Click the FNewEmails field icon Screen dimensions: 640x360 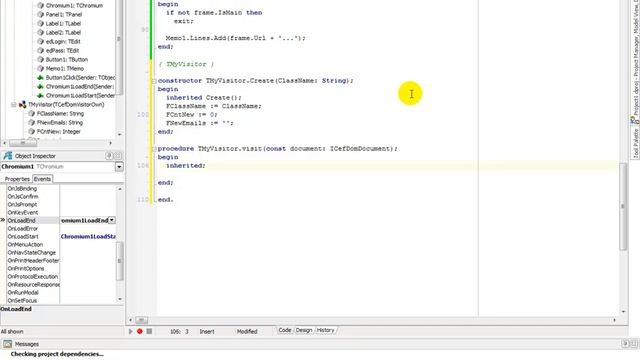31,122
